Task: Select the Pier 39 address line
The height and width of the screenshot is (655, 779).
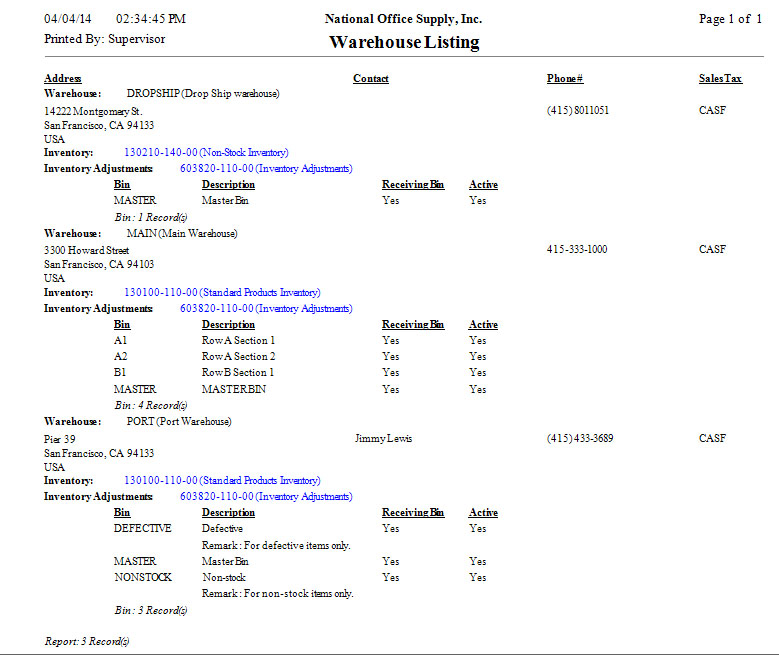Action: click(x=60, y=439)
